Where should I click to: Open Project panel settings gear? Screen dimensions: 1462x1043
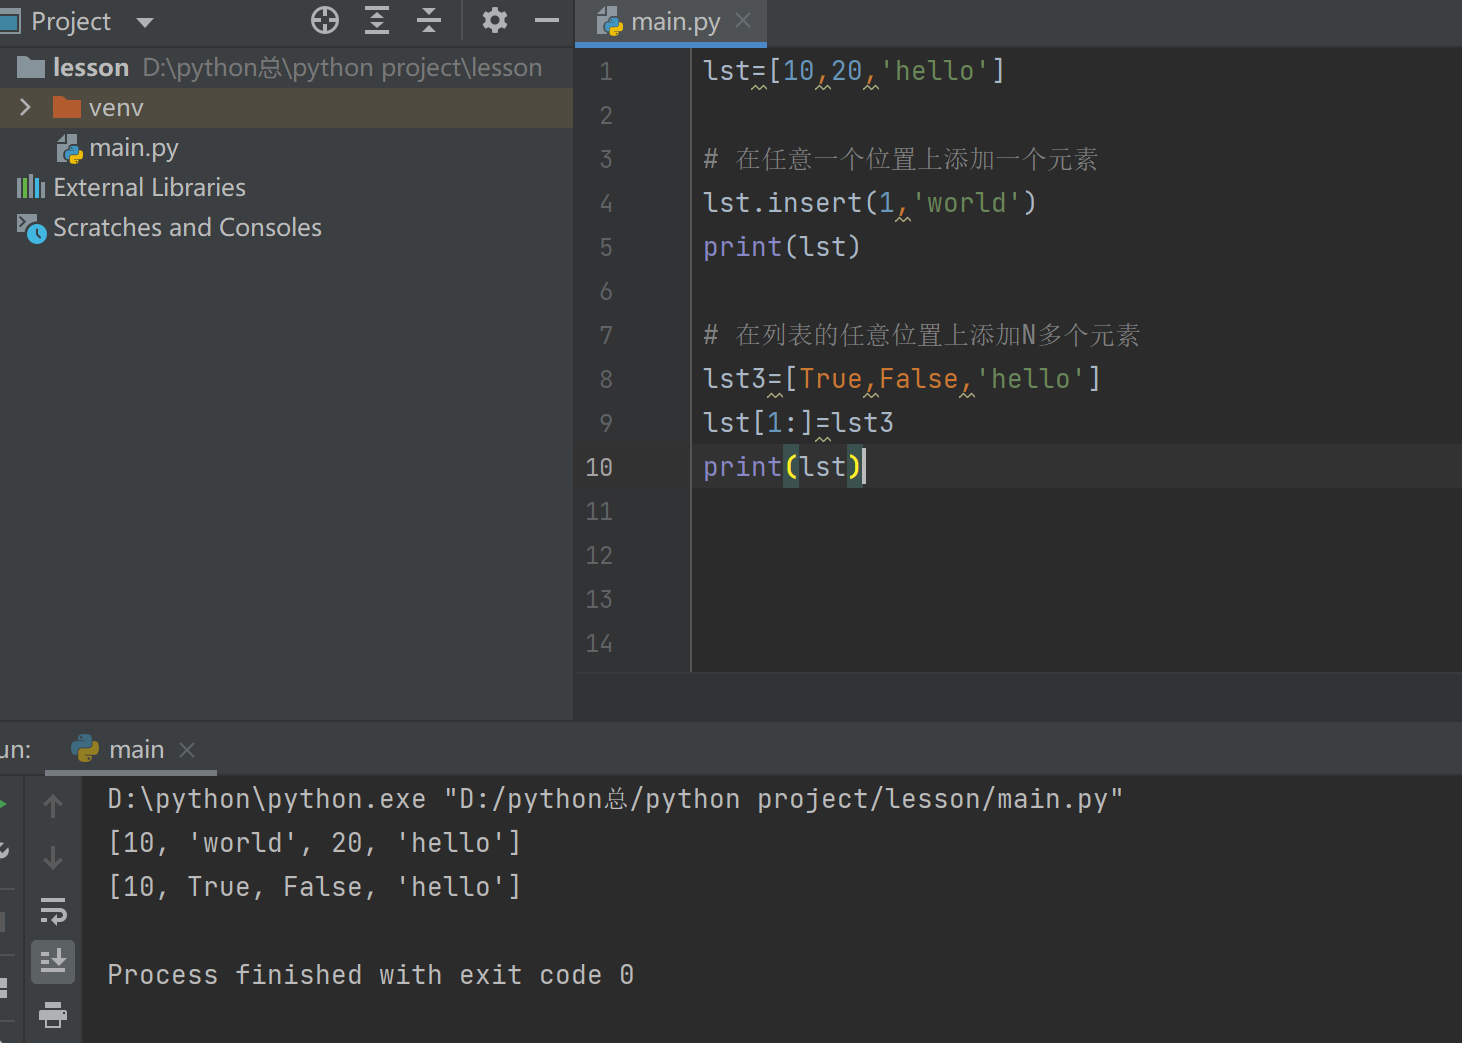tap(494, 20)
